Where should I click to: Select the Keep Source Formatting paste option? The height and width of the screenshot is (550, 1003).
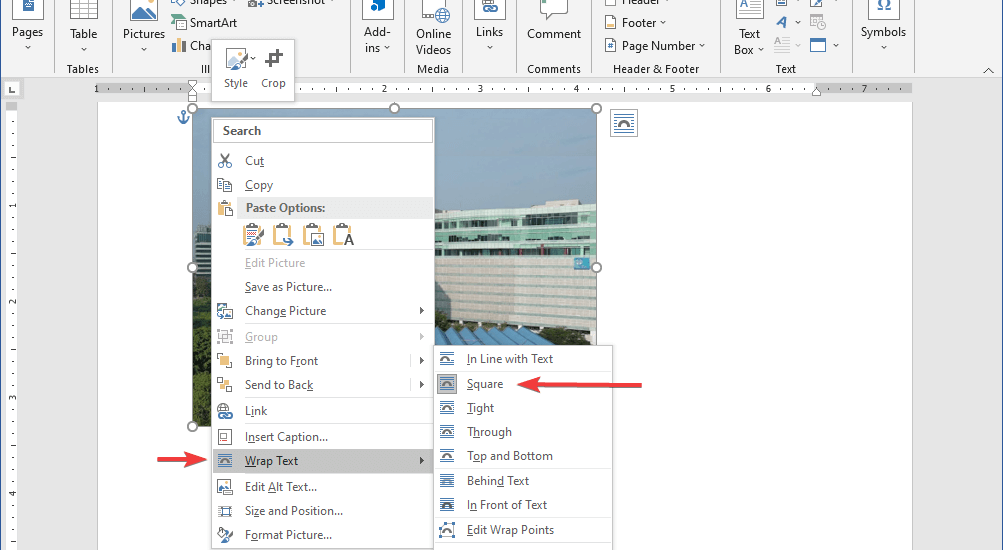(x=253, y=235)
